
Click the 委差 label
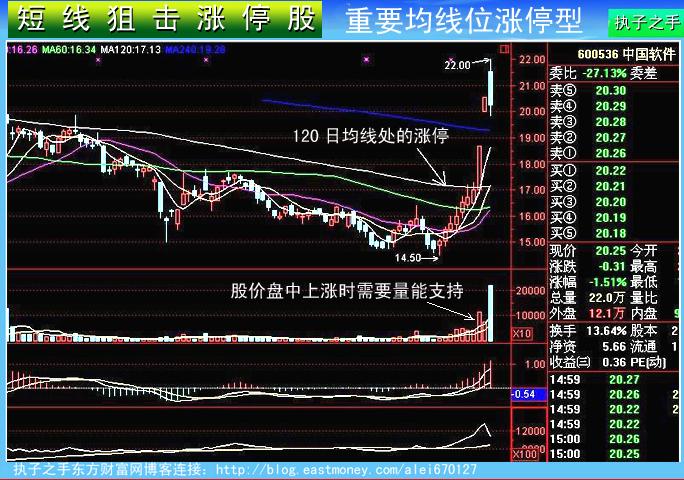click(x=643, y=73)
